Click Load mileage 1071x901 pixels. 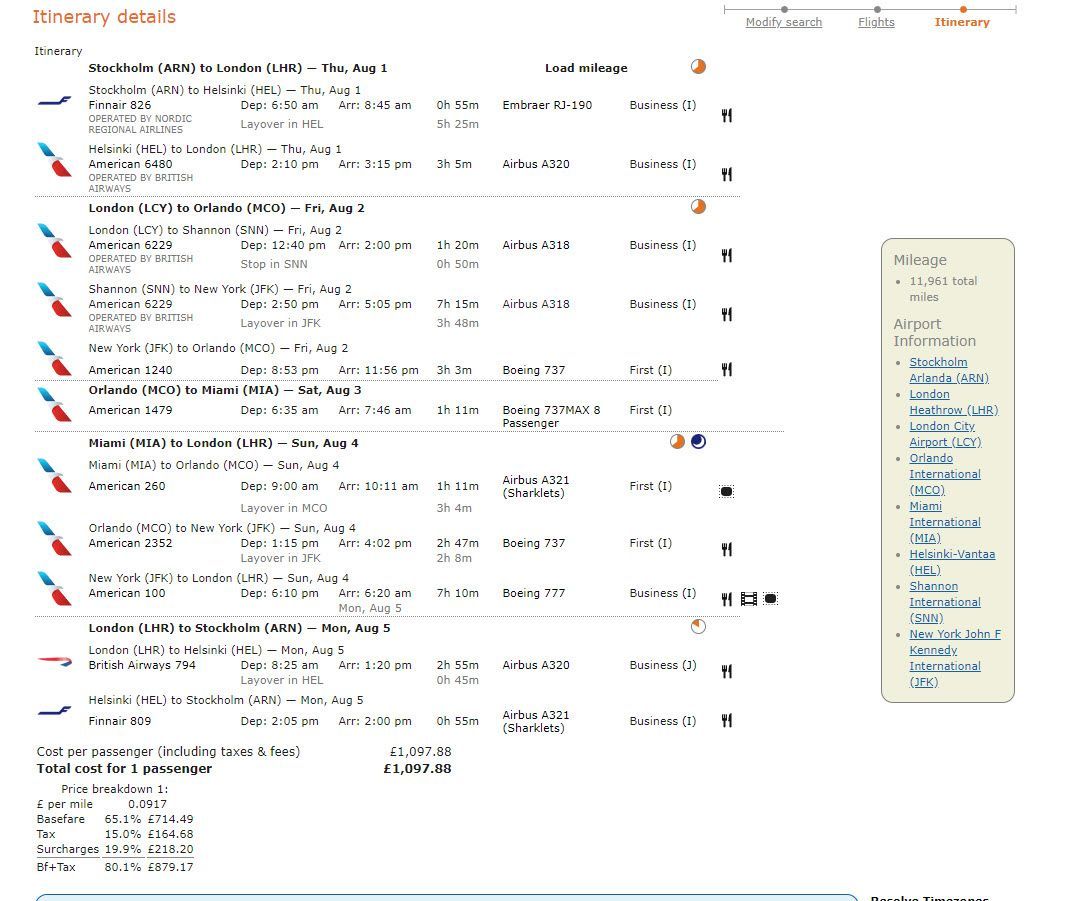point(586,68)
